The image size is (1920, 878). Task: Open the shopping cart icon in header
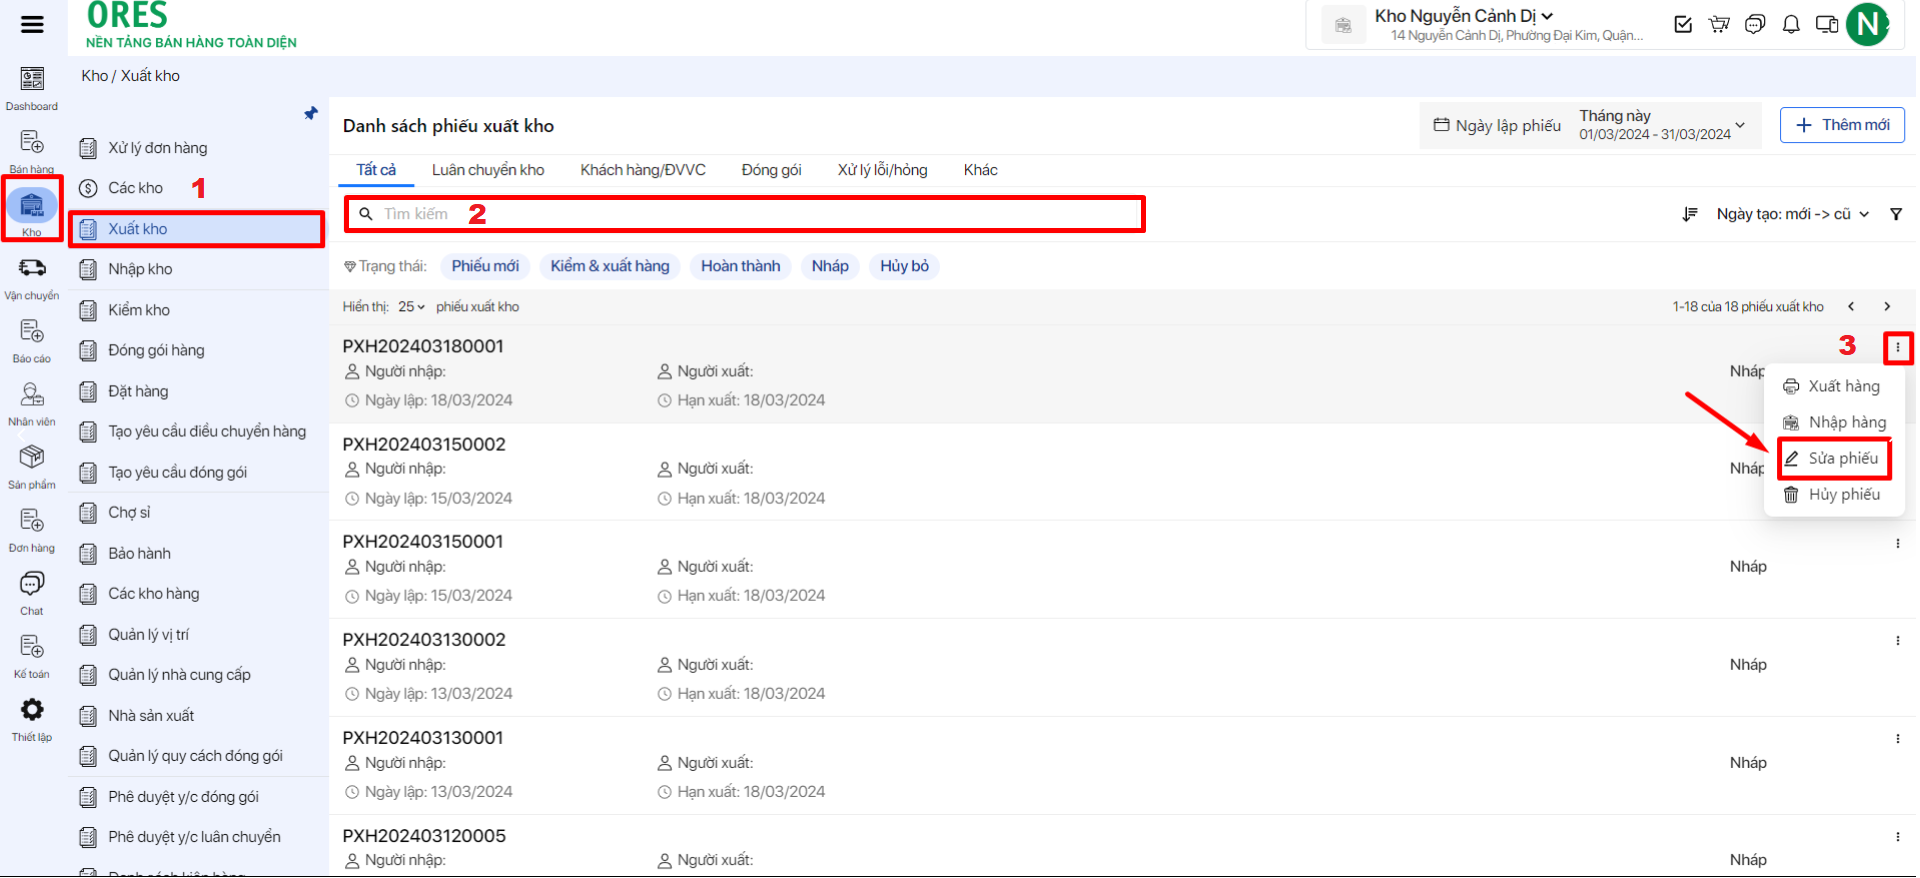point(1719,24)
